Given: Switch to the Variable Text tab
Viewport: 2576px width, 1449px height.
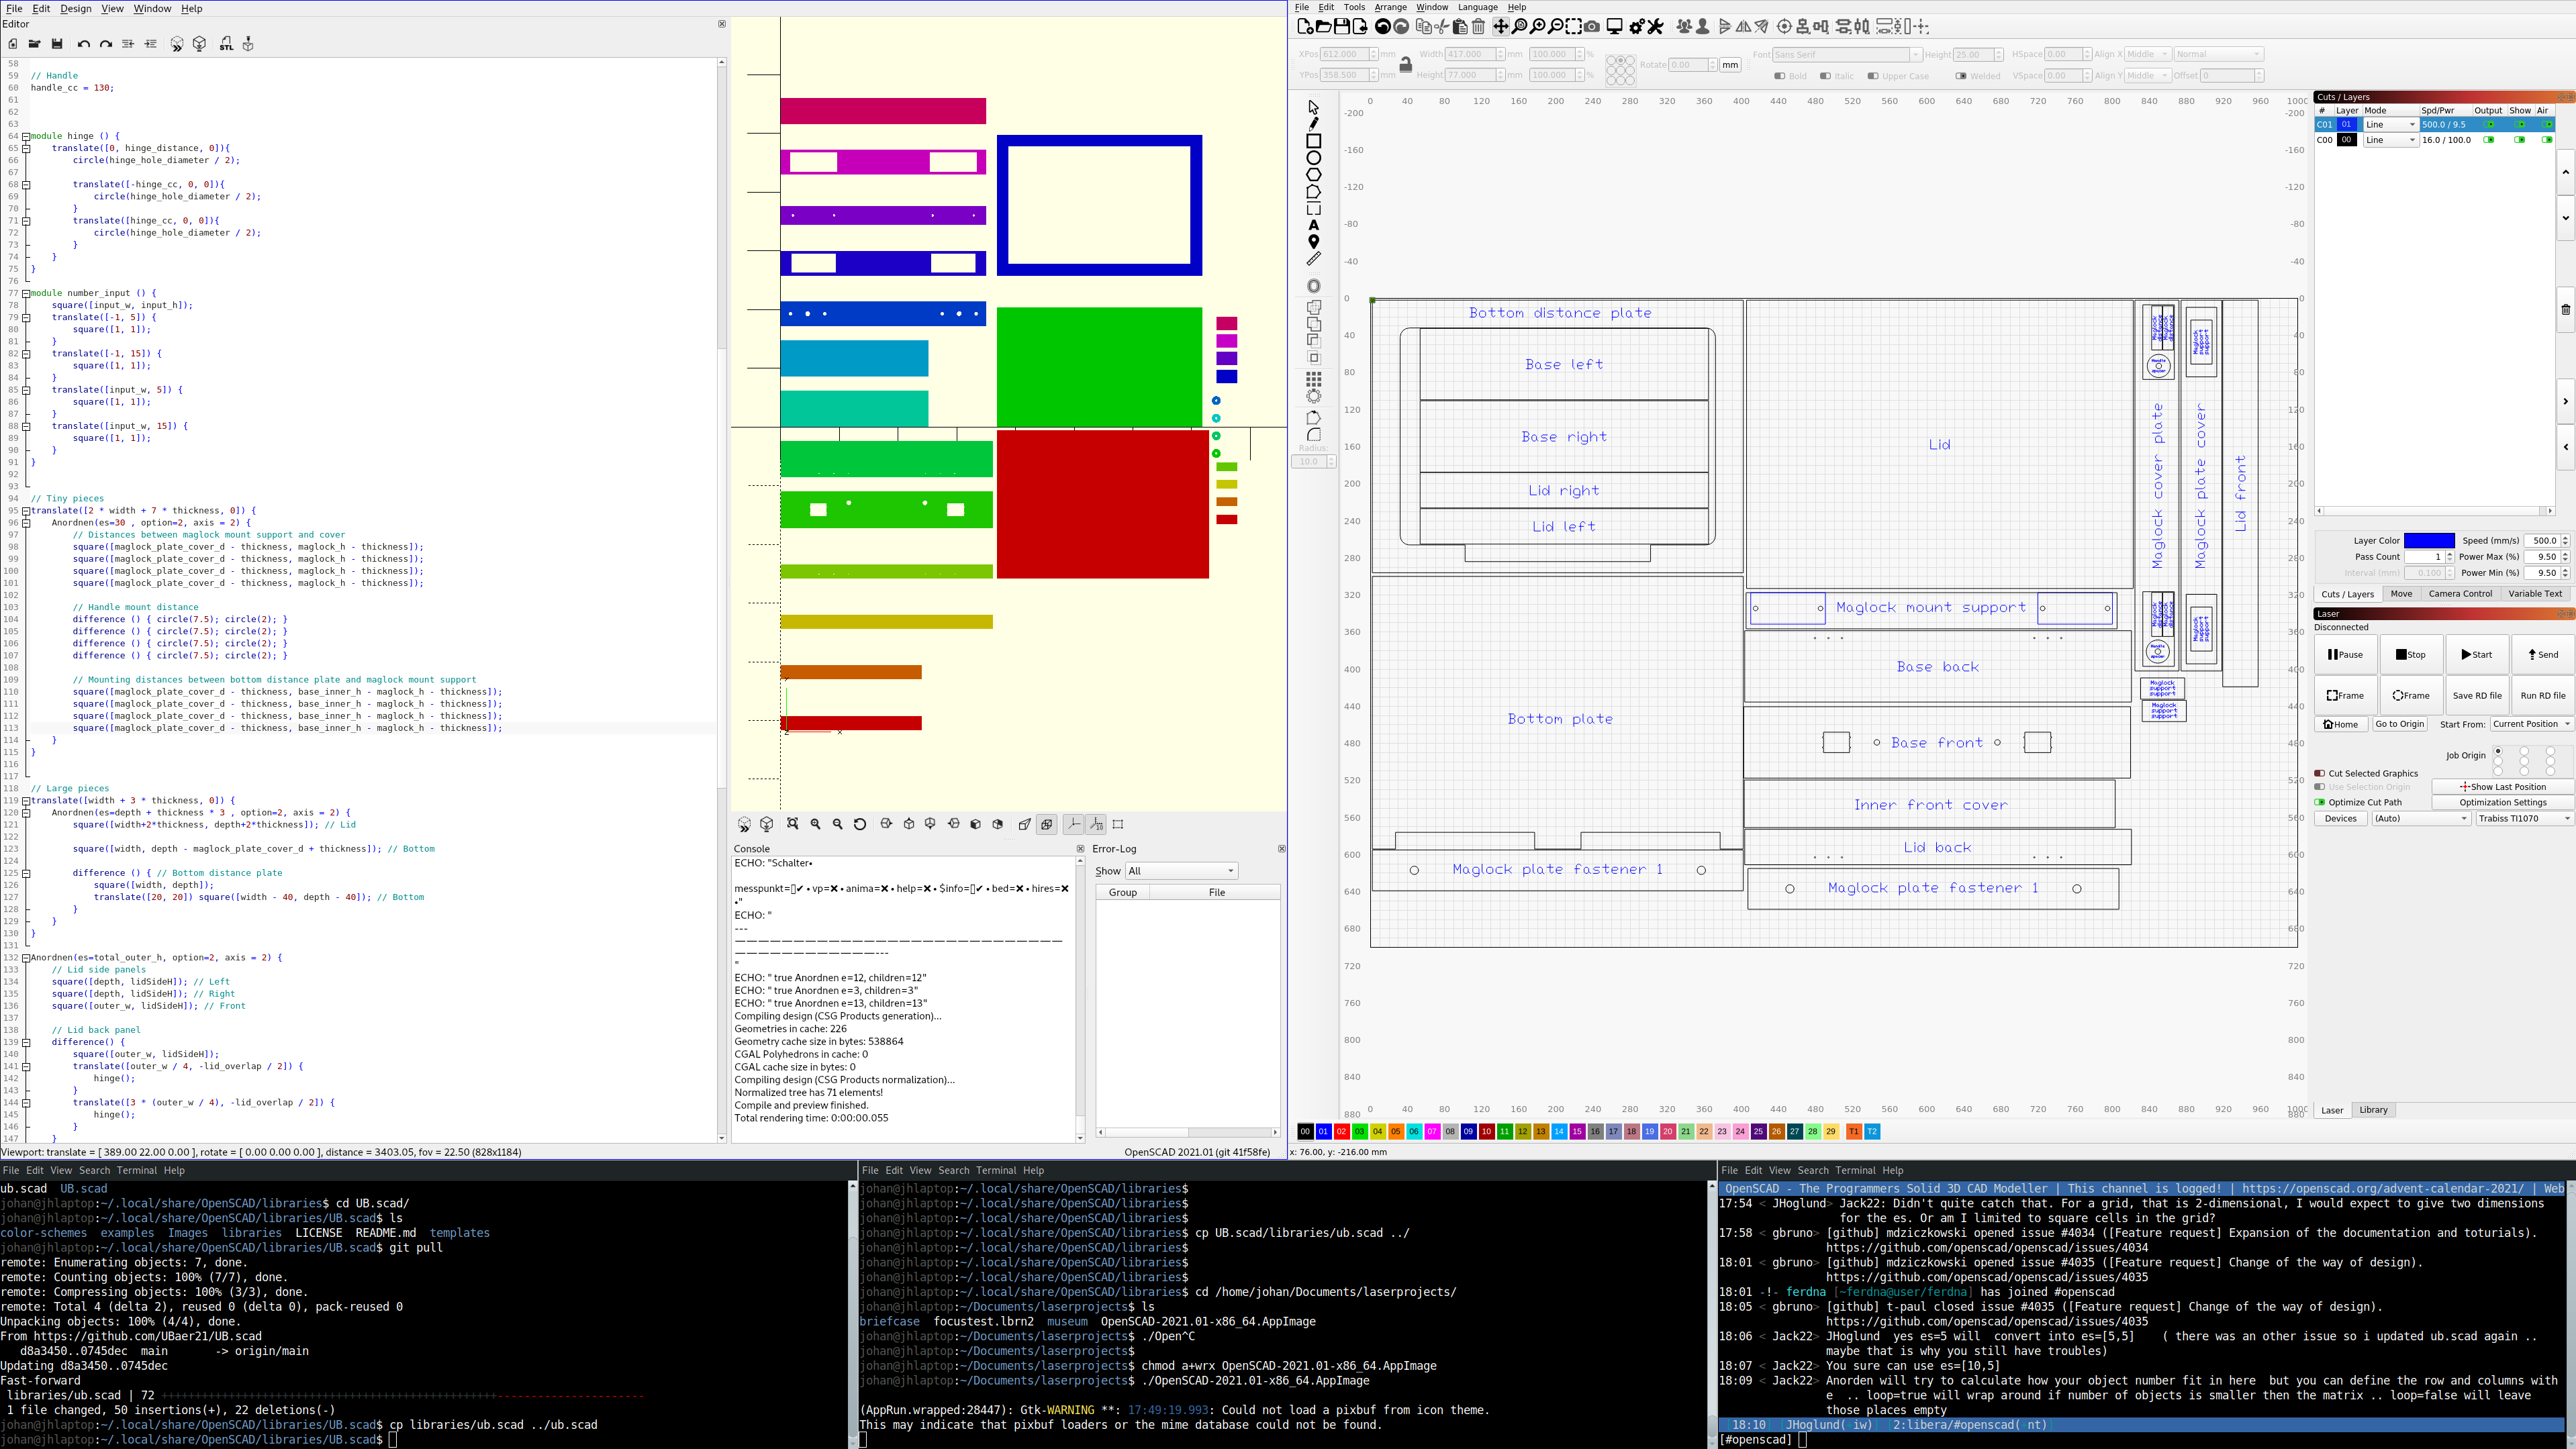Looking at the screenshot, I should (2535, 594).
